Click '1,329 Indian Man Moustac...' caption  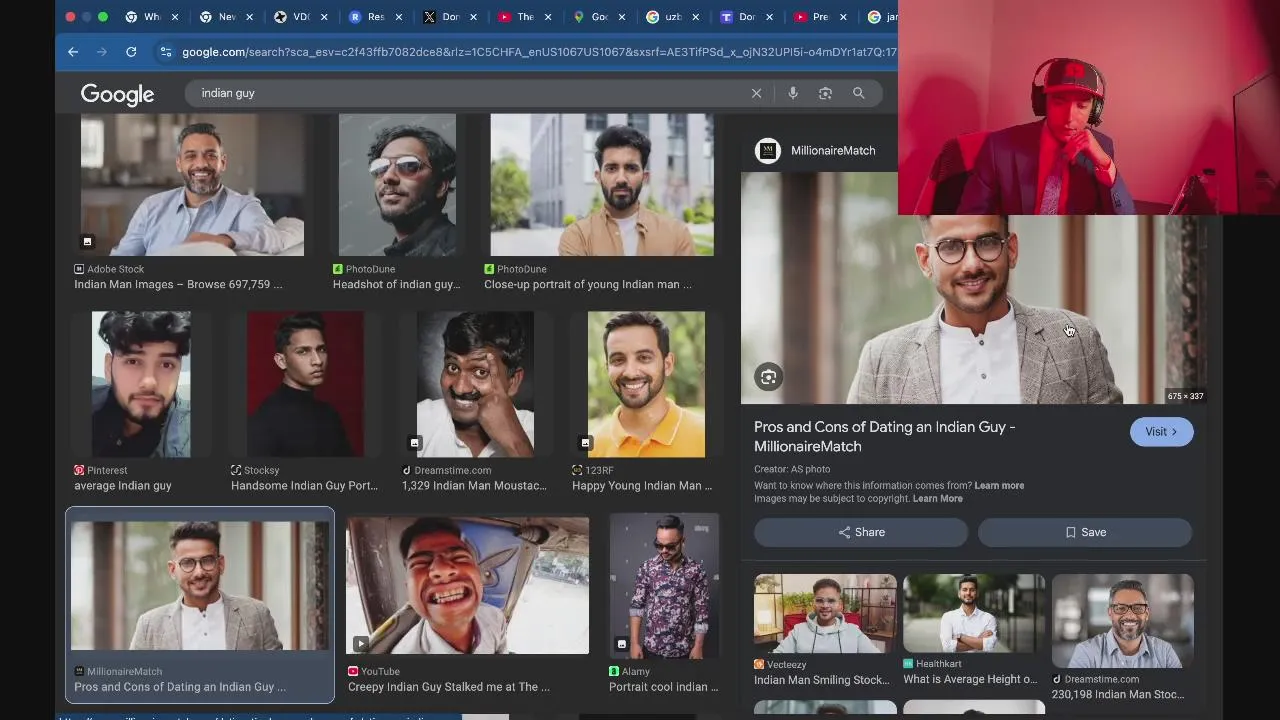click(474, 486)
